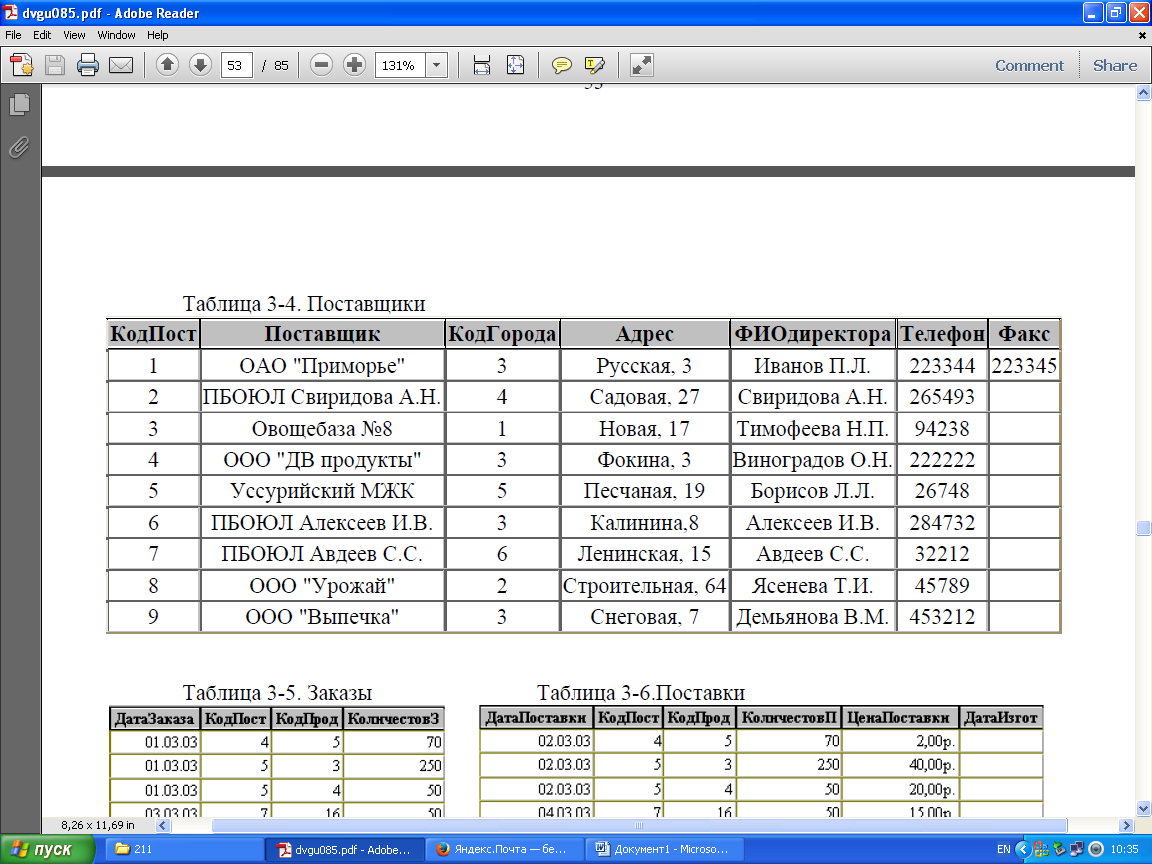1152x864 pixels.
Task: Click the cell Овощебаза №8
Action: 322,428
